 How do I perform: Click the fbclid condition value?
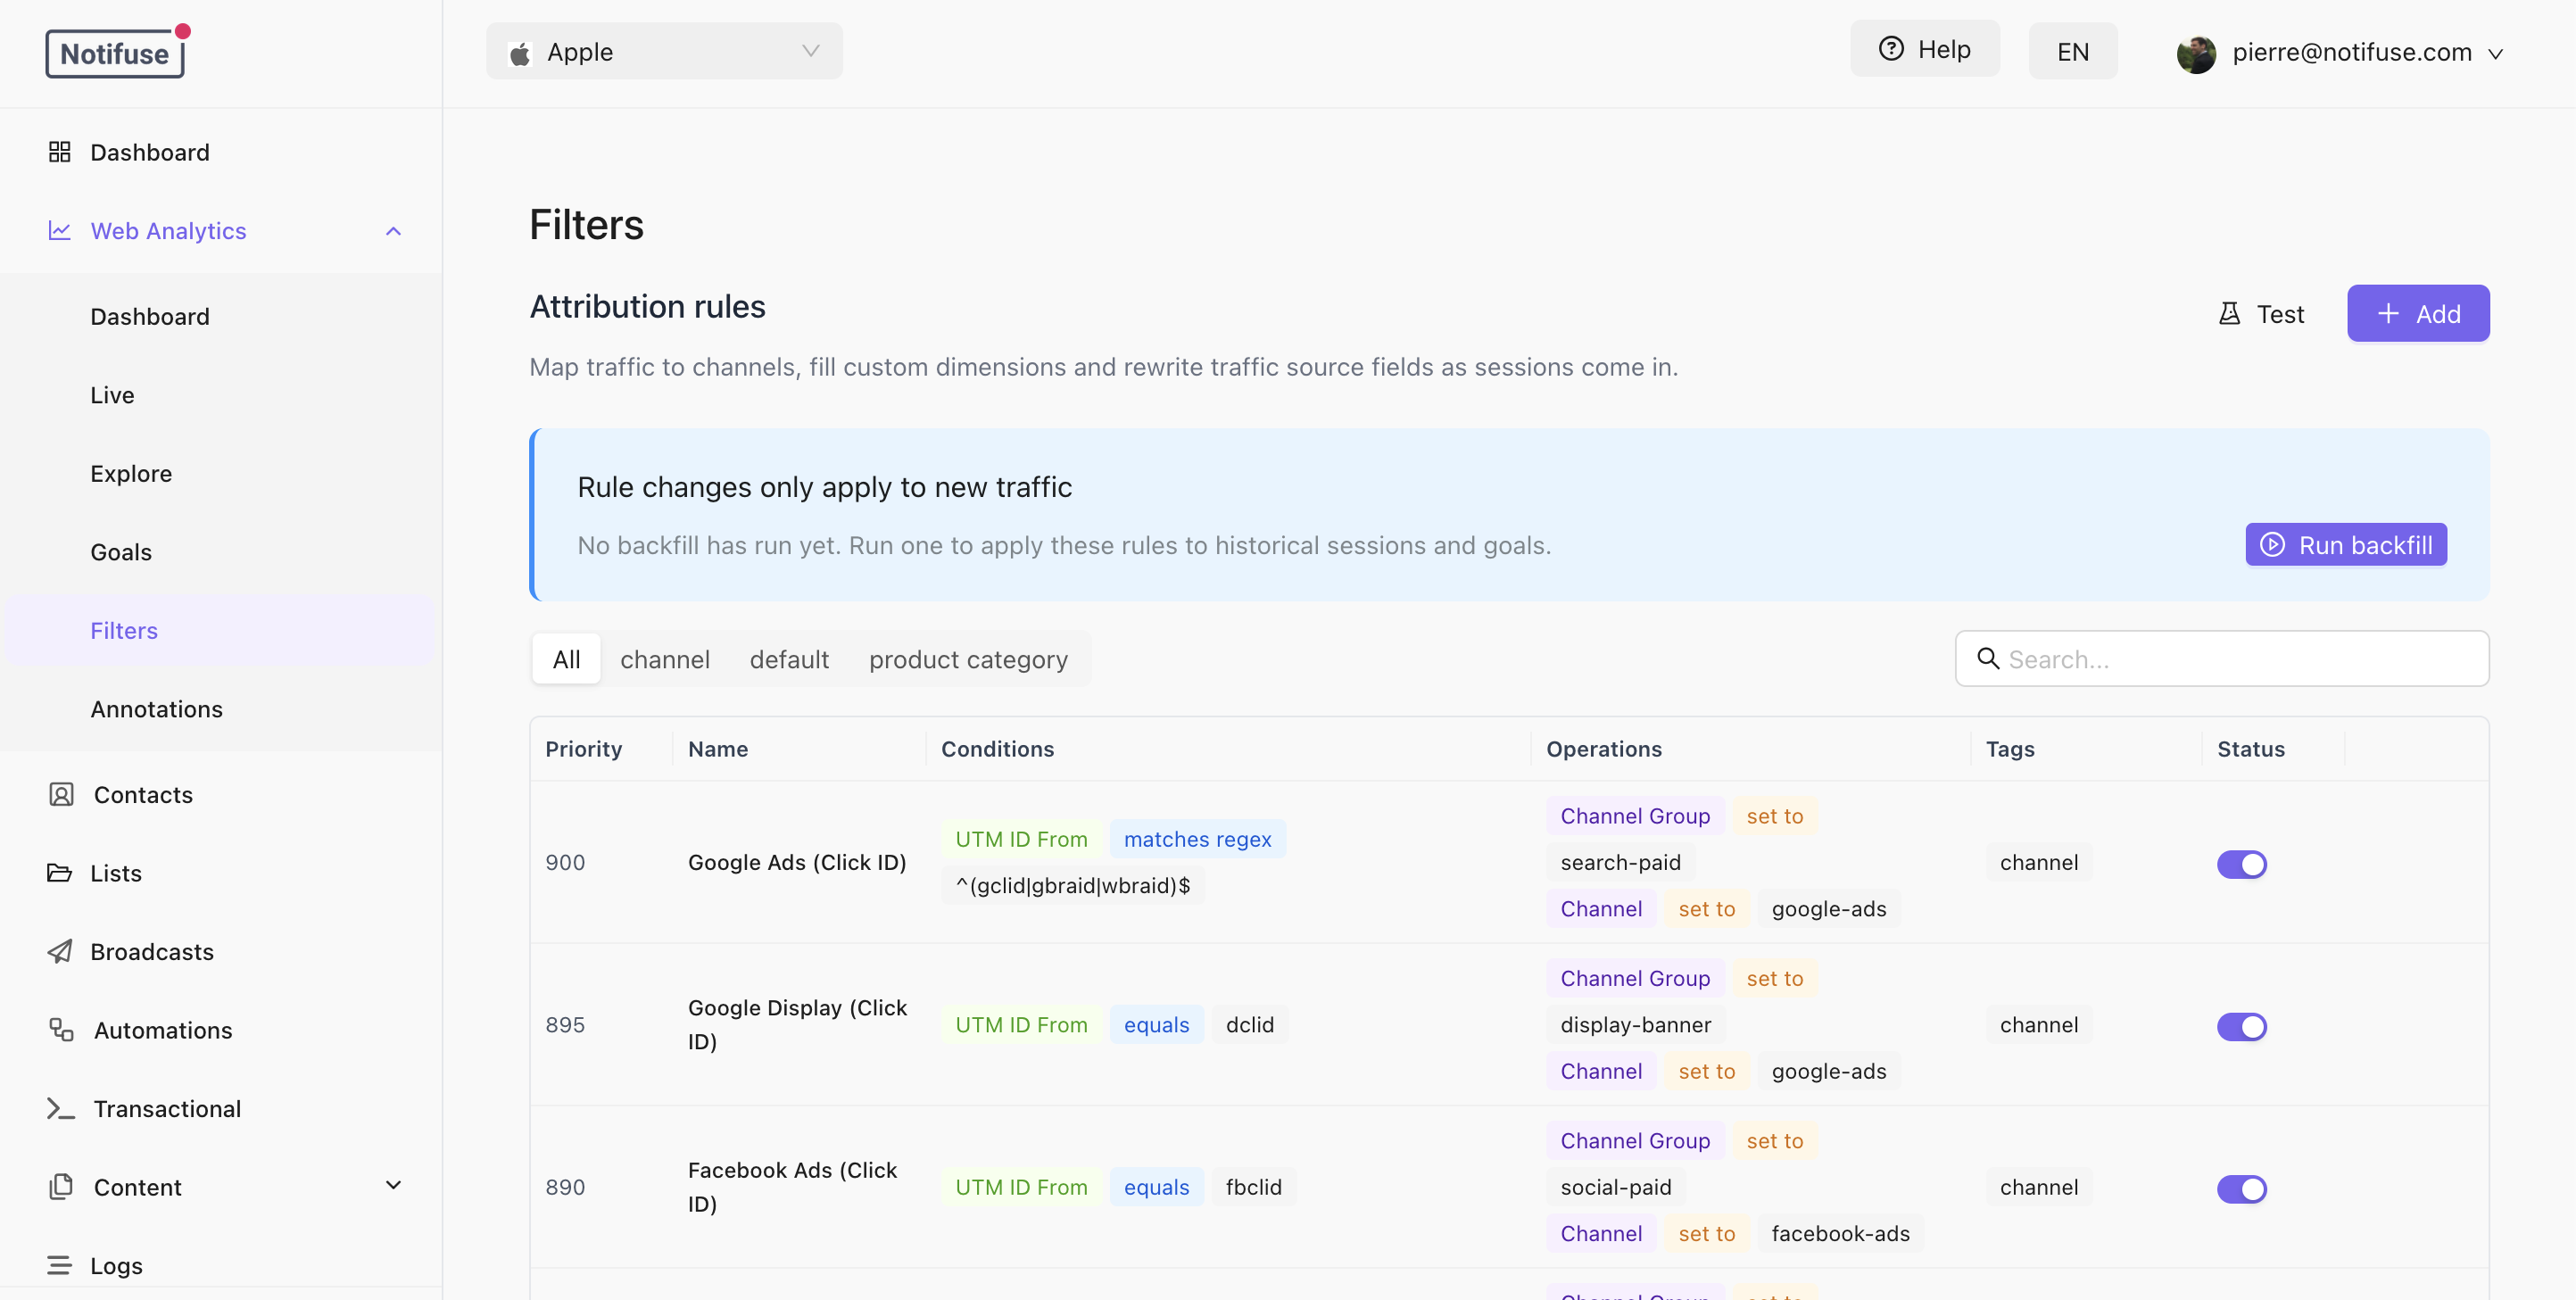1253,1187
